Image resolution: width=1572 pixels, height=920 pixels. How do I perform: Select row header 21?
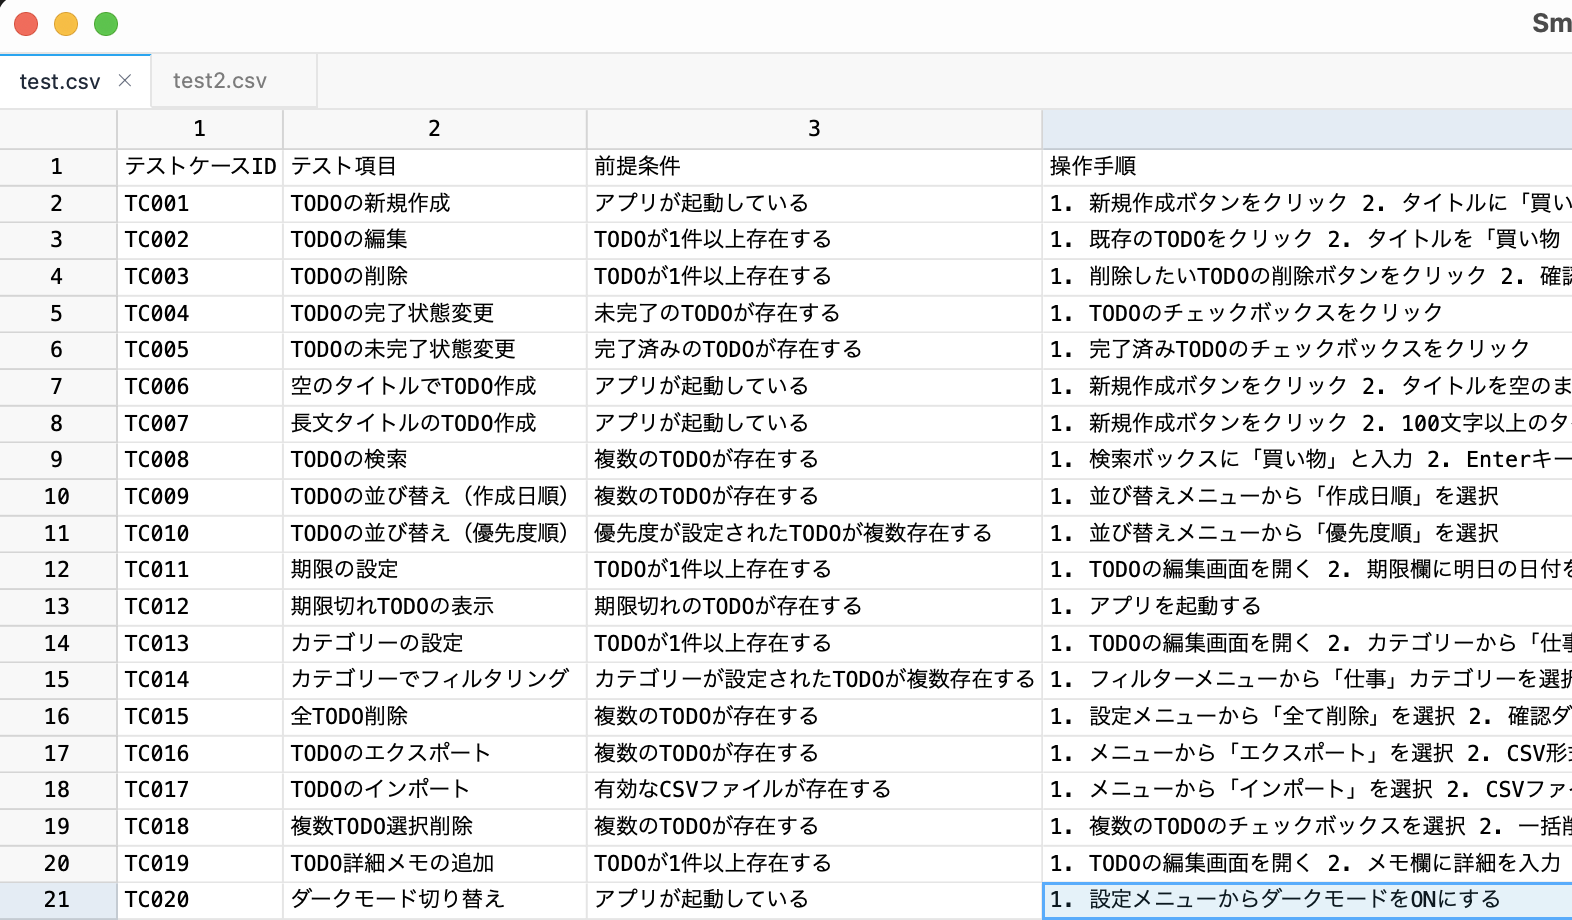(x=58, y=900)
